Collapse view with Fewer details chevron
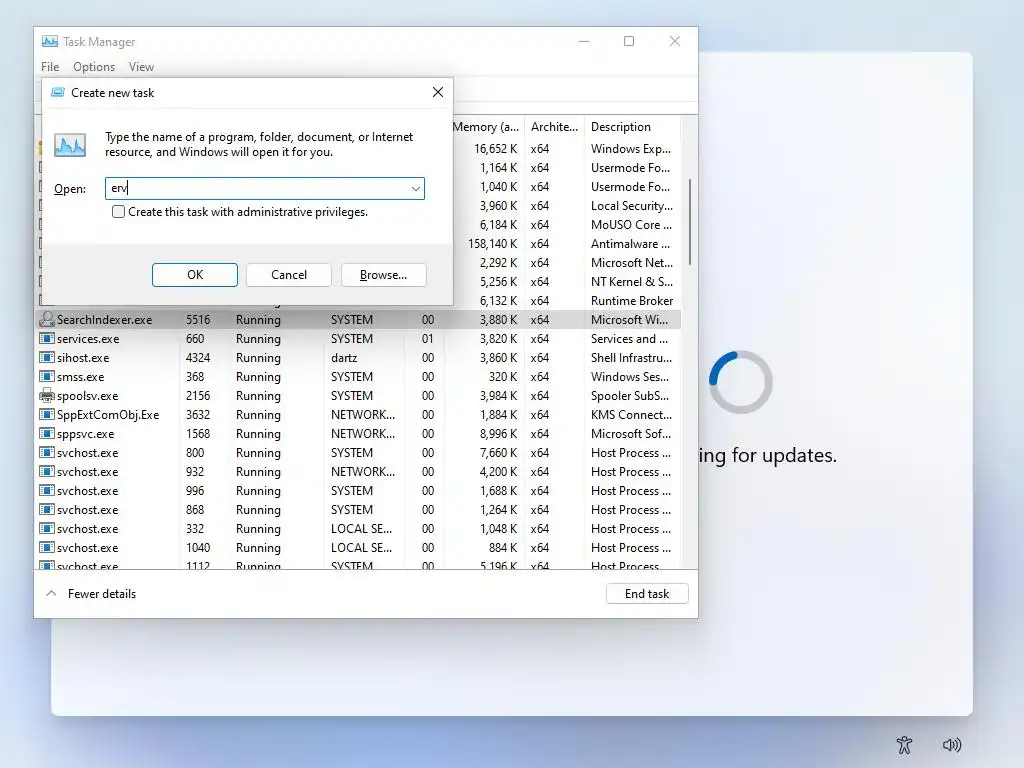 [51, 593]
